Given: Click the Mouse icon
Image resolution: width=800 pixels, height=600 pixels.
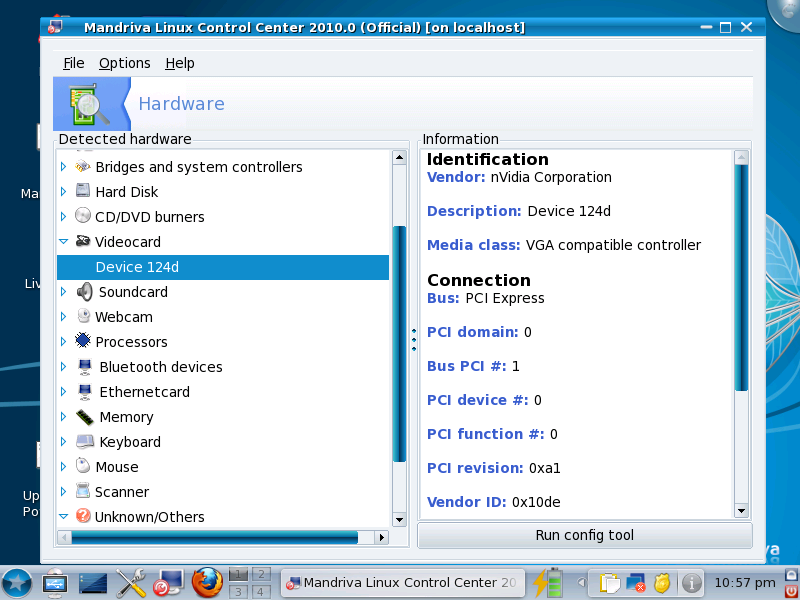Looking at the screenshot, I should tap(83, 465).
